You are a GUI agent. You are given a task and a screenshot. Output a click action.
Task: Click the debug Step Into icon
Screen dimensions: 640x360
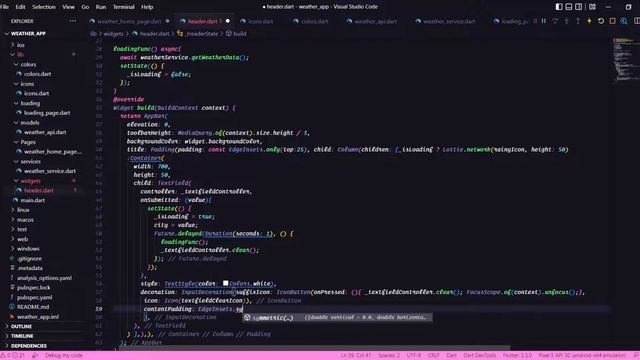pos(567,21)
